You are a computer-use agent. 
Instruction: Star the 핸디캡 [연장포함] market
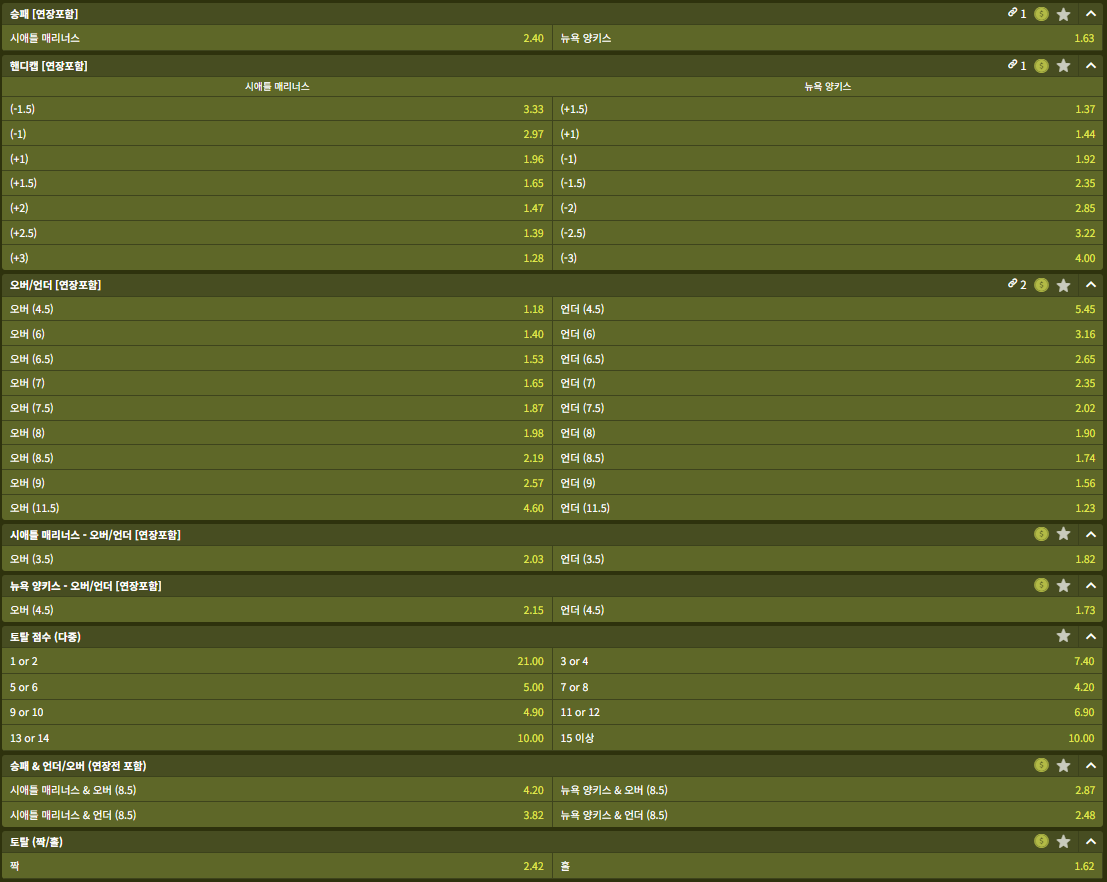[1063, 66]
